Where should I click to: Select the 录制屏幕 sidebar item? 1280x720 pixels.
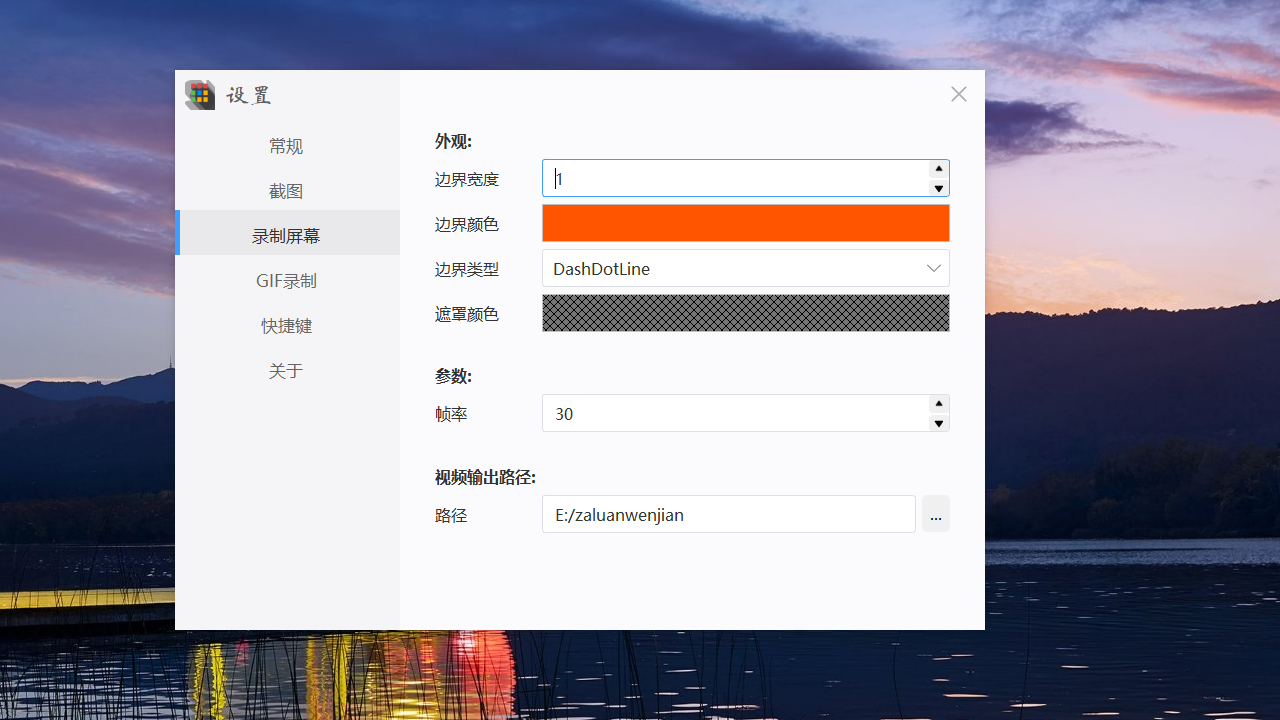[x=286, y=234]
